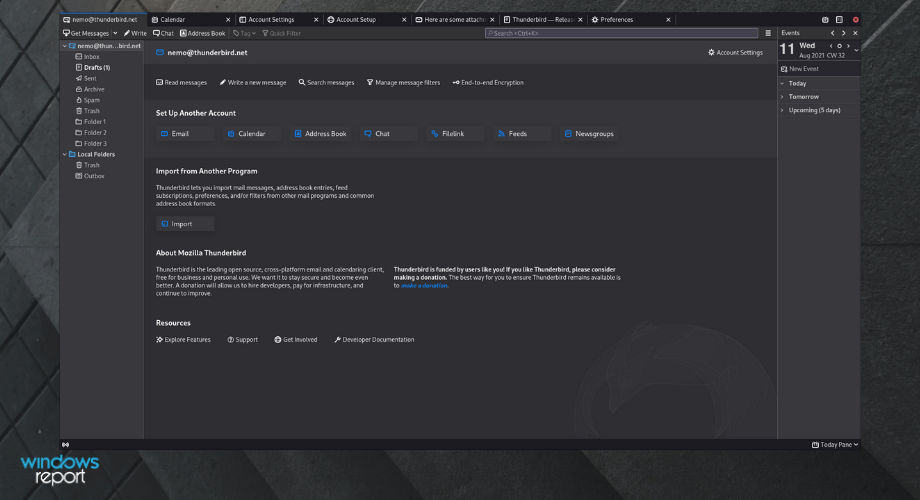The height and width of the screenshot is (500, 920).
Task: Open account Trash folder below Spam
Action: pyautogui.click(x=87, y=111)
